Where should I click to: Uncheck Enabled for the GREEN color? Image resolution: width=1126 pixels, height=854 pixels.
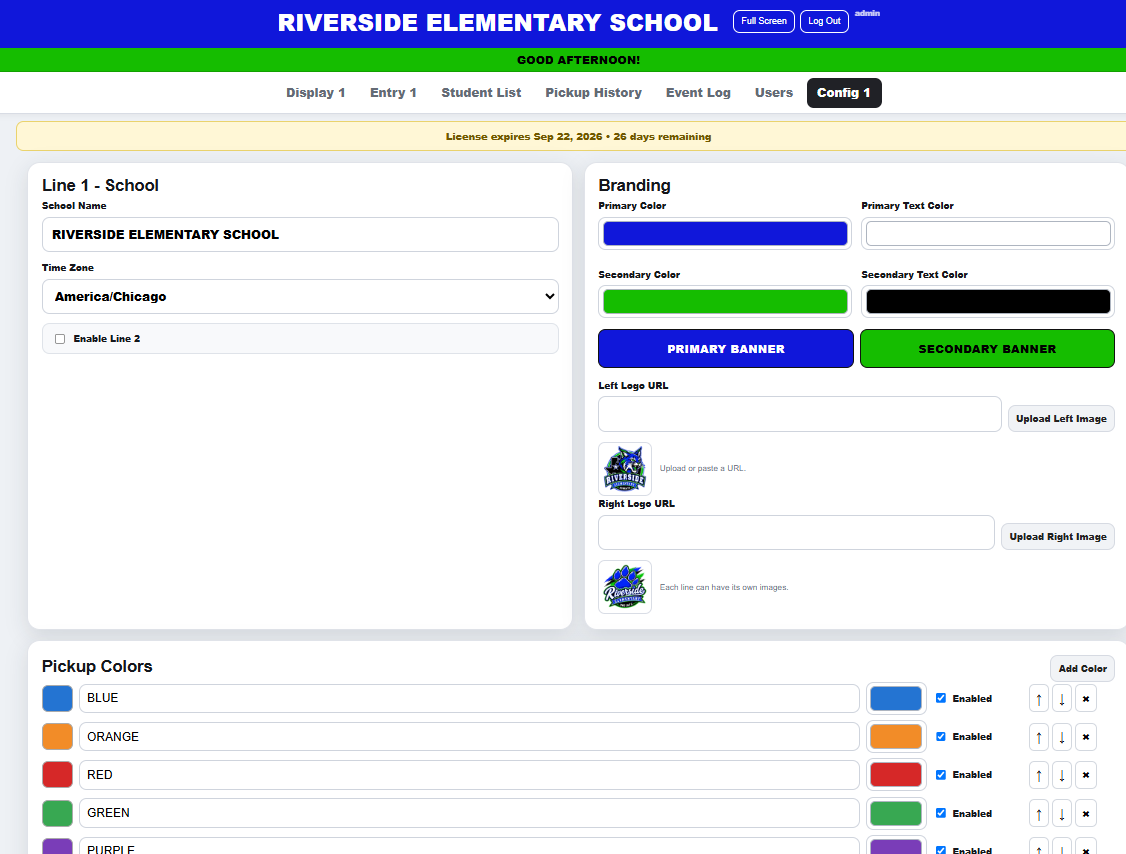click(941, 813)
